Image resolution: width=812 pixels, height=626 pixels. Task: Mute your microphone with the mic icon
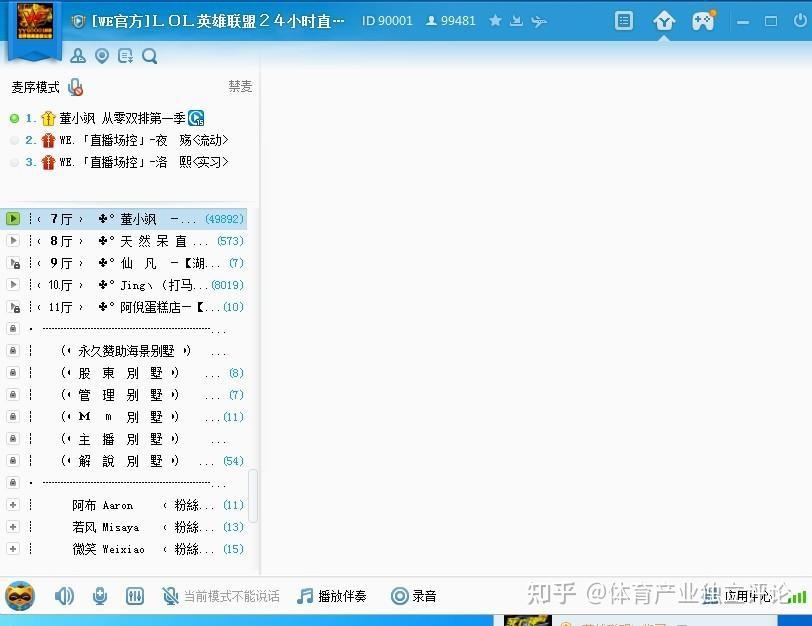97,595
